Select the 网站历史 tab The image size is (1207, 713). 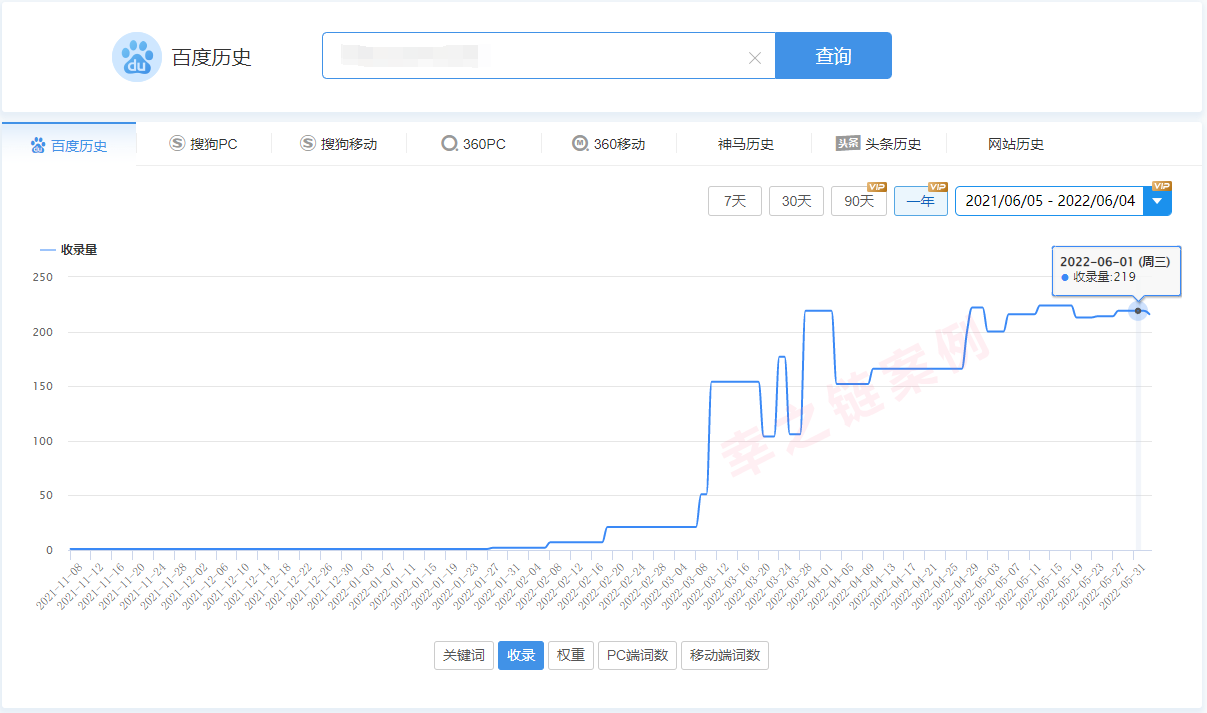coord(1015,144)
